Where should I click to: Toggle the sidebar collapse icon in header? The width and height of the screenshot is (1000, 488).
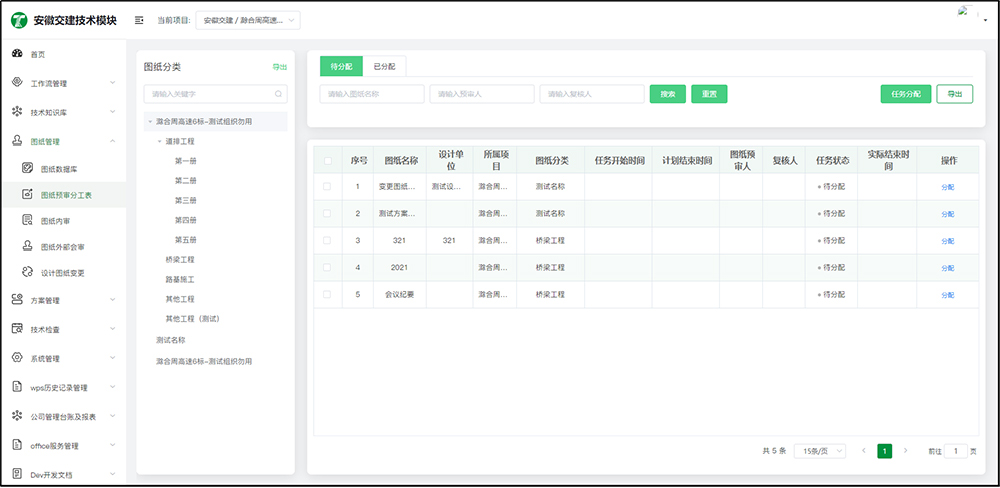[x=139, y=20]
